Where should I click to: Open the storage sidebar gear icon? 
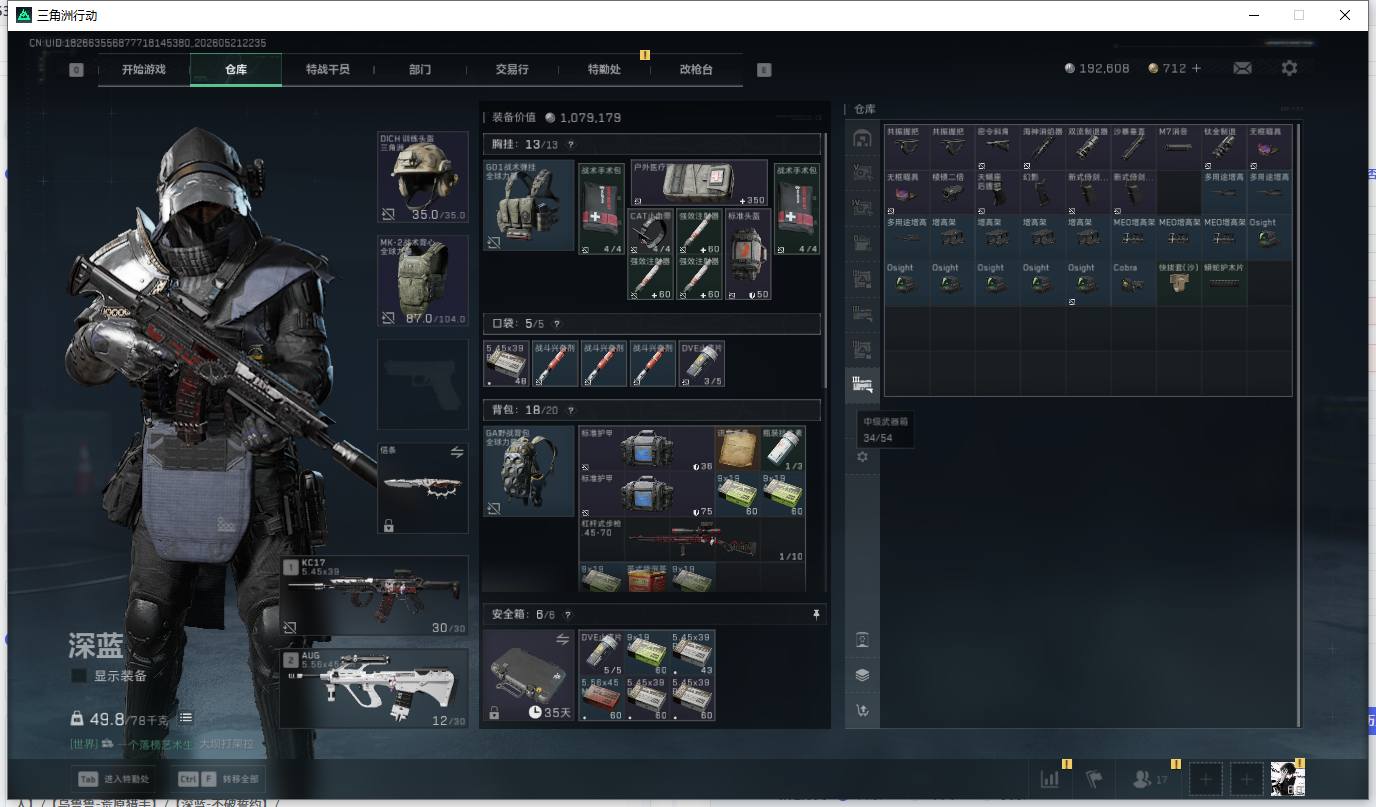click(862, 457)
